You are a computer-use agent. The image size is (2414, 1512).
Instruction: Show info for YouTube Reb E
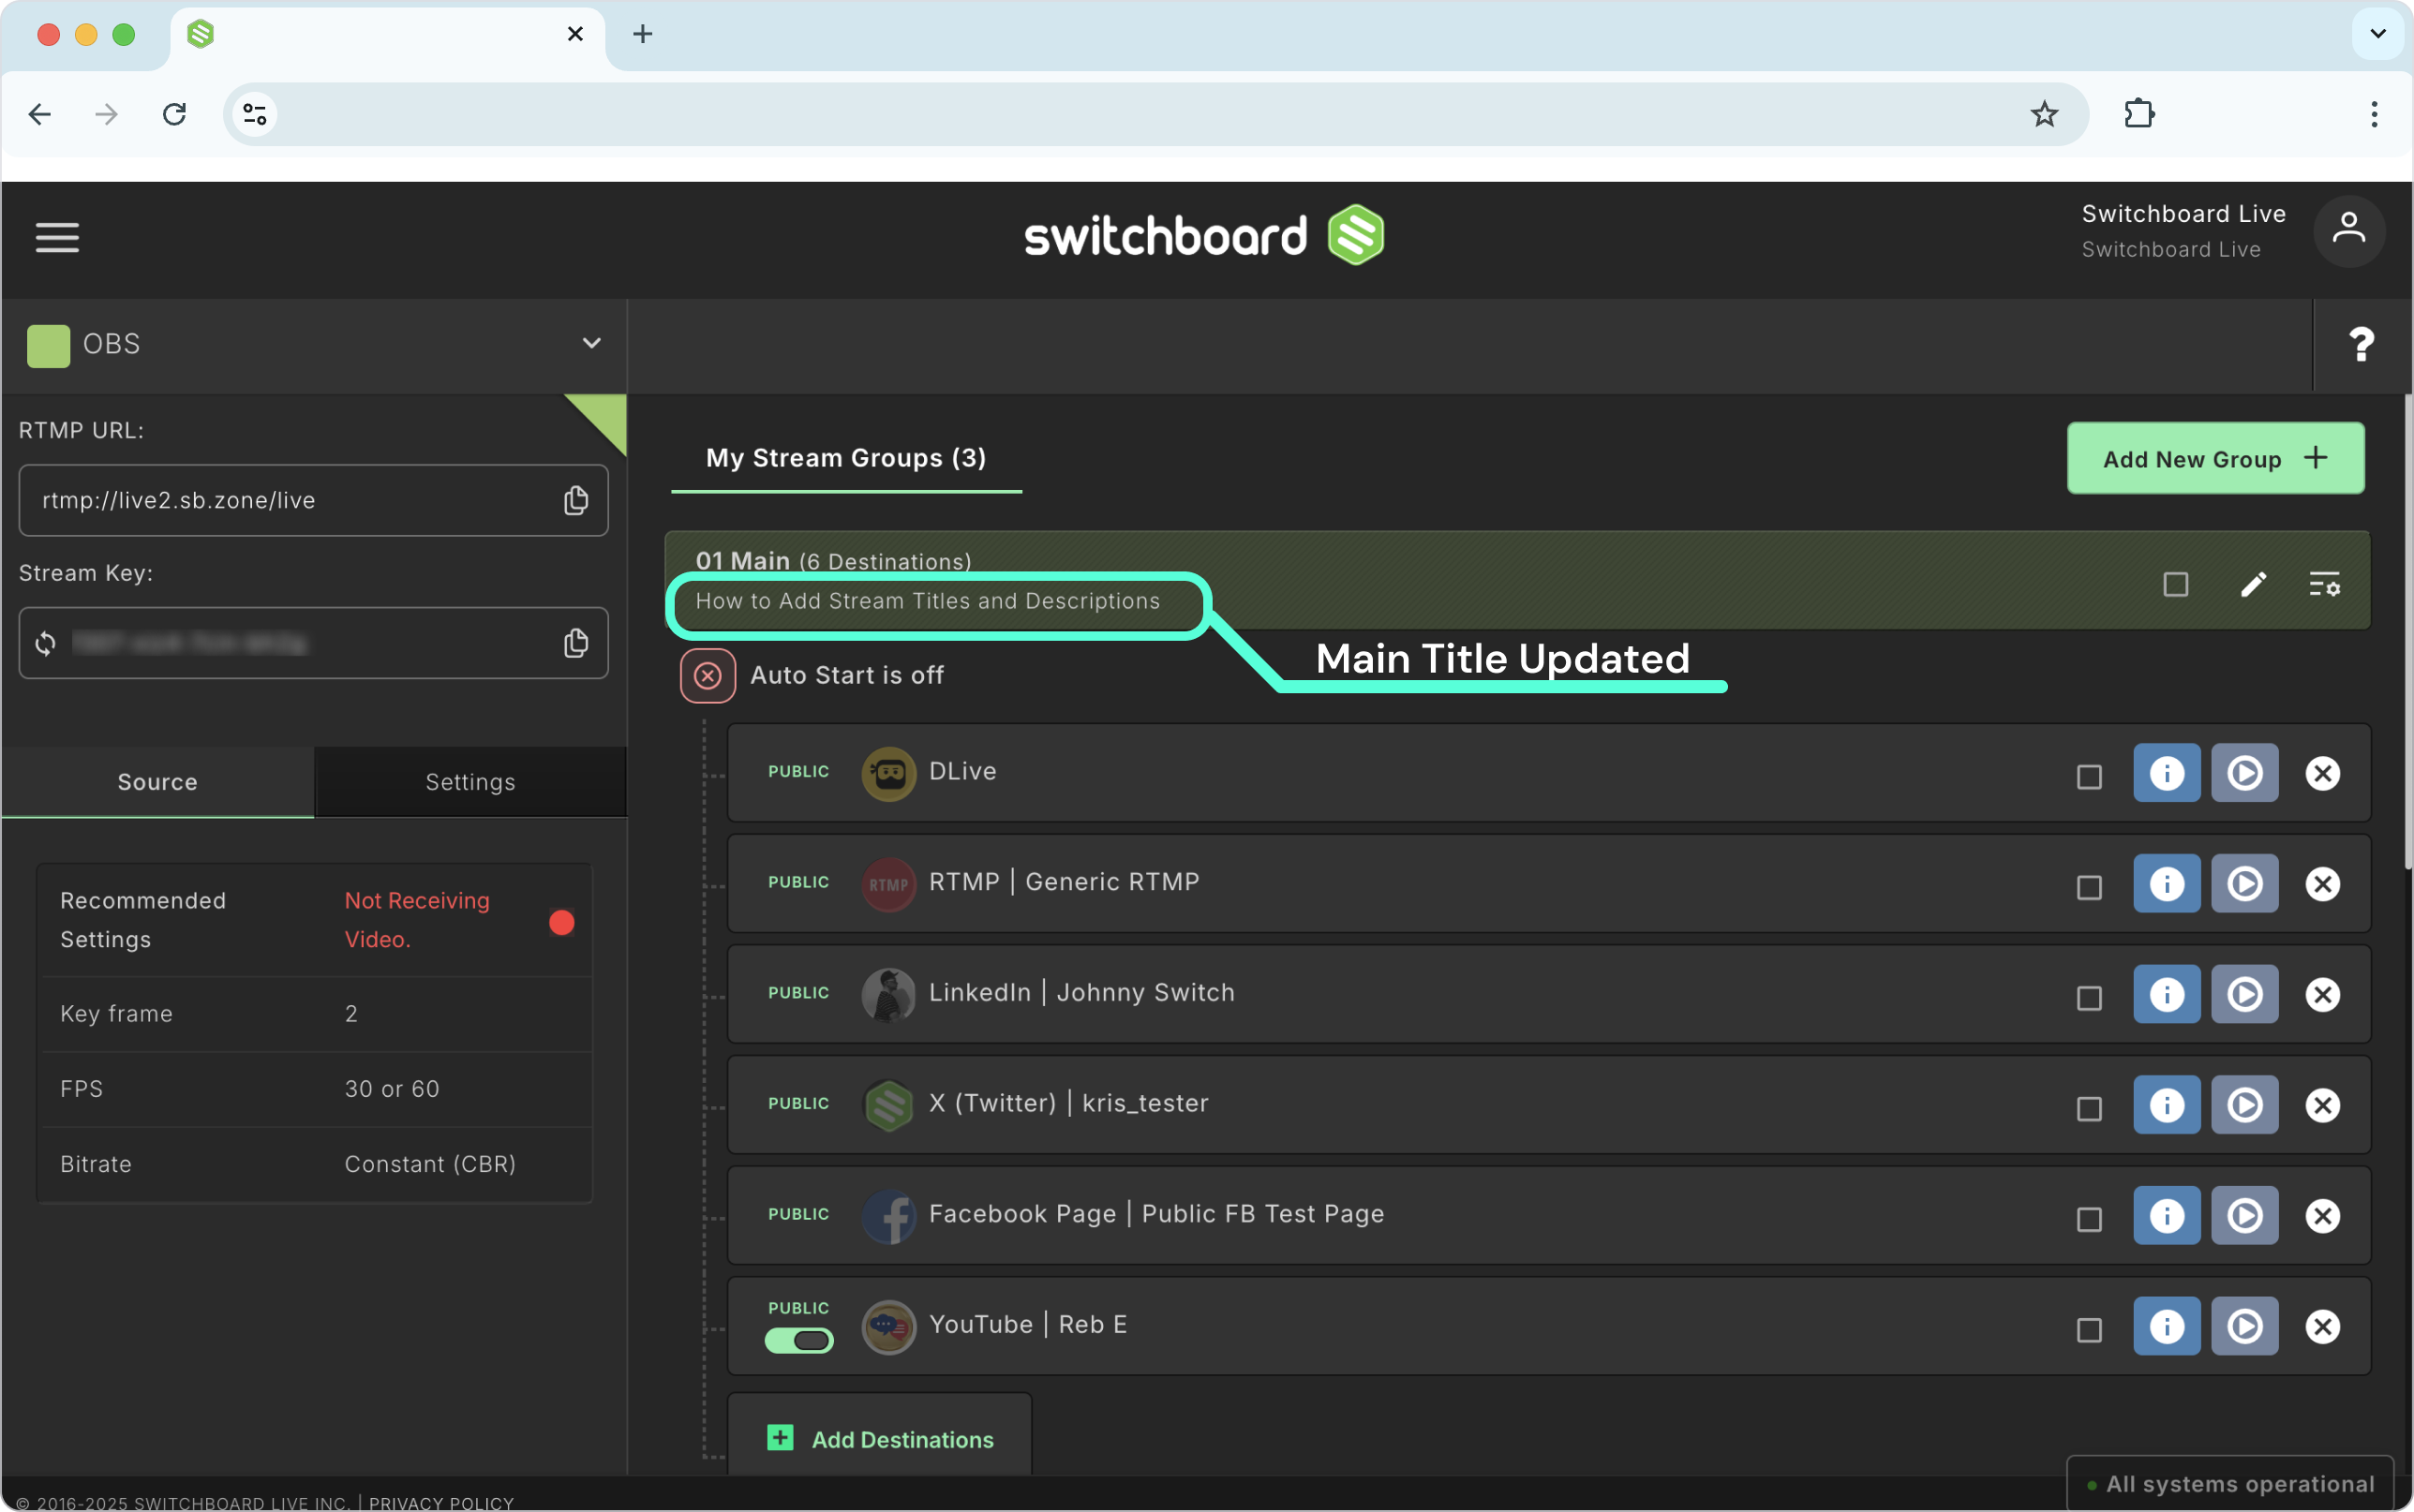tap(2167, 1327)
